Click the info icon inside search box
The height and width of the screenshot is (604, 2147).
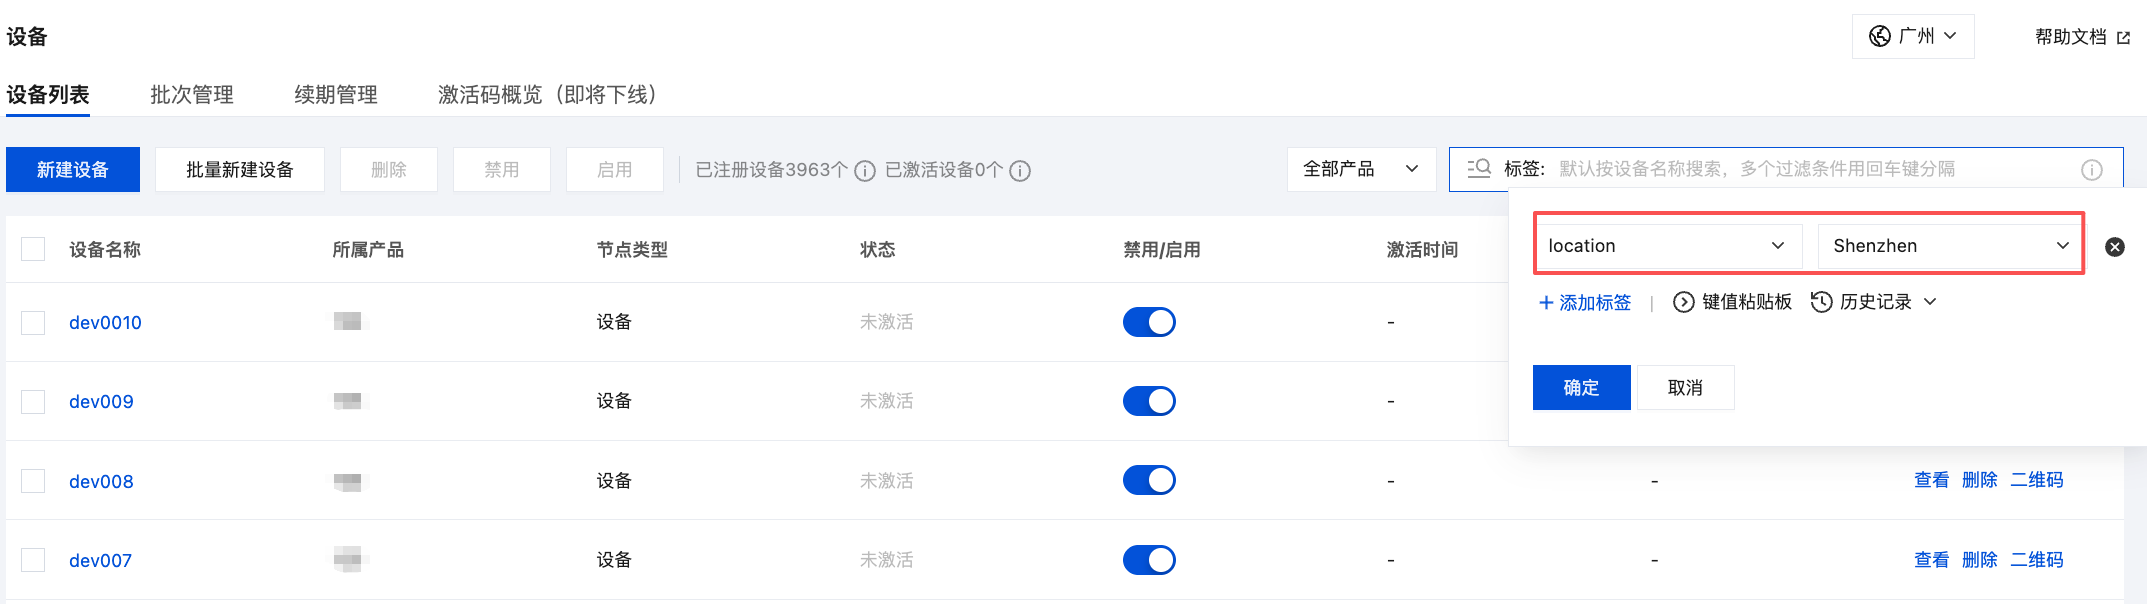point(2092,170)
